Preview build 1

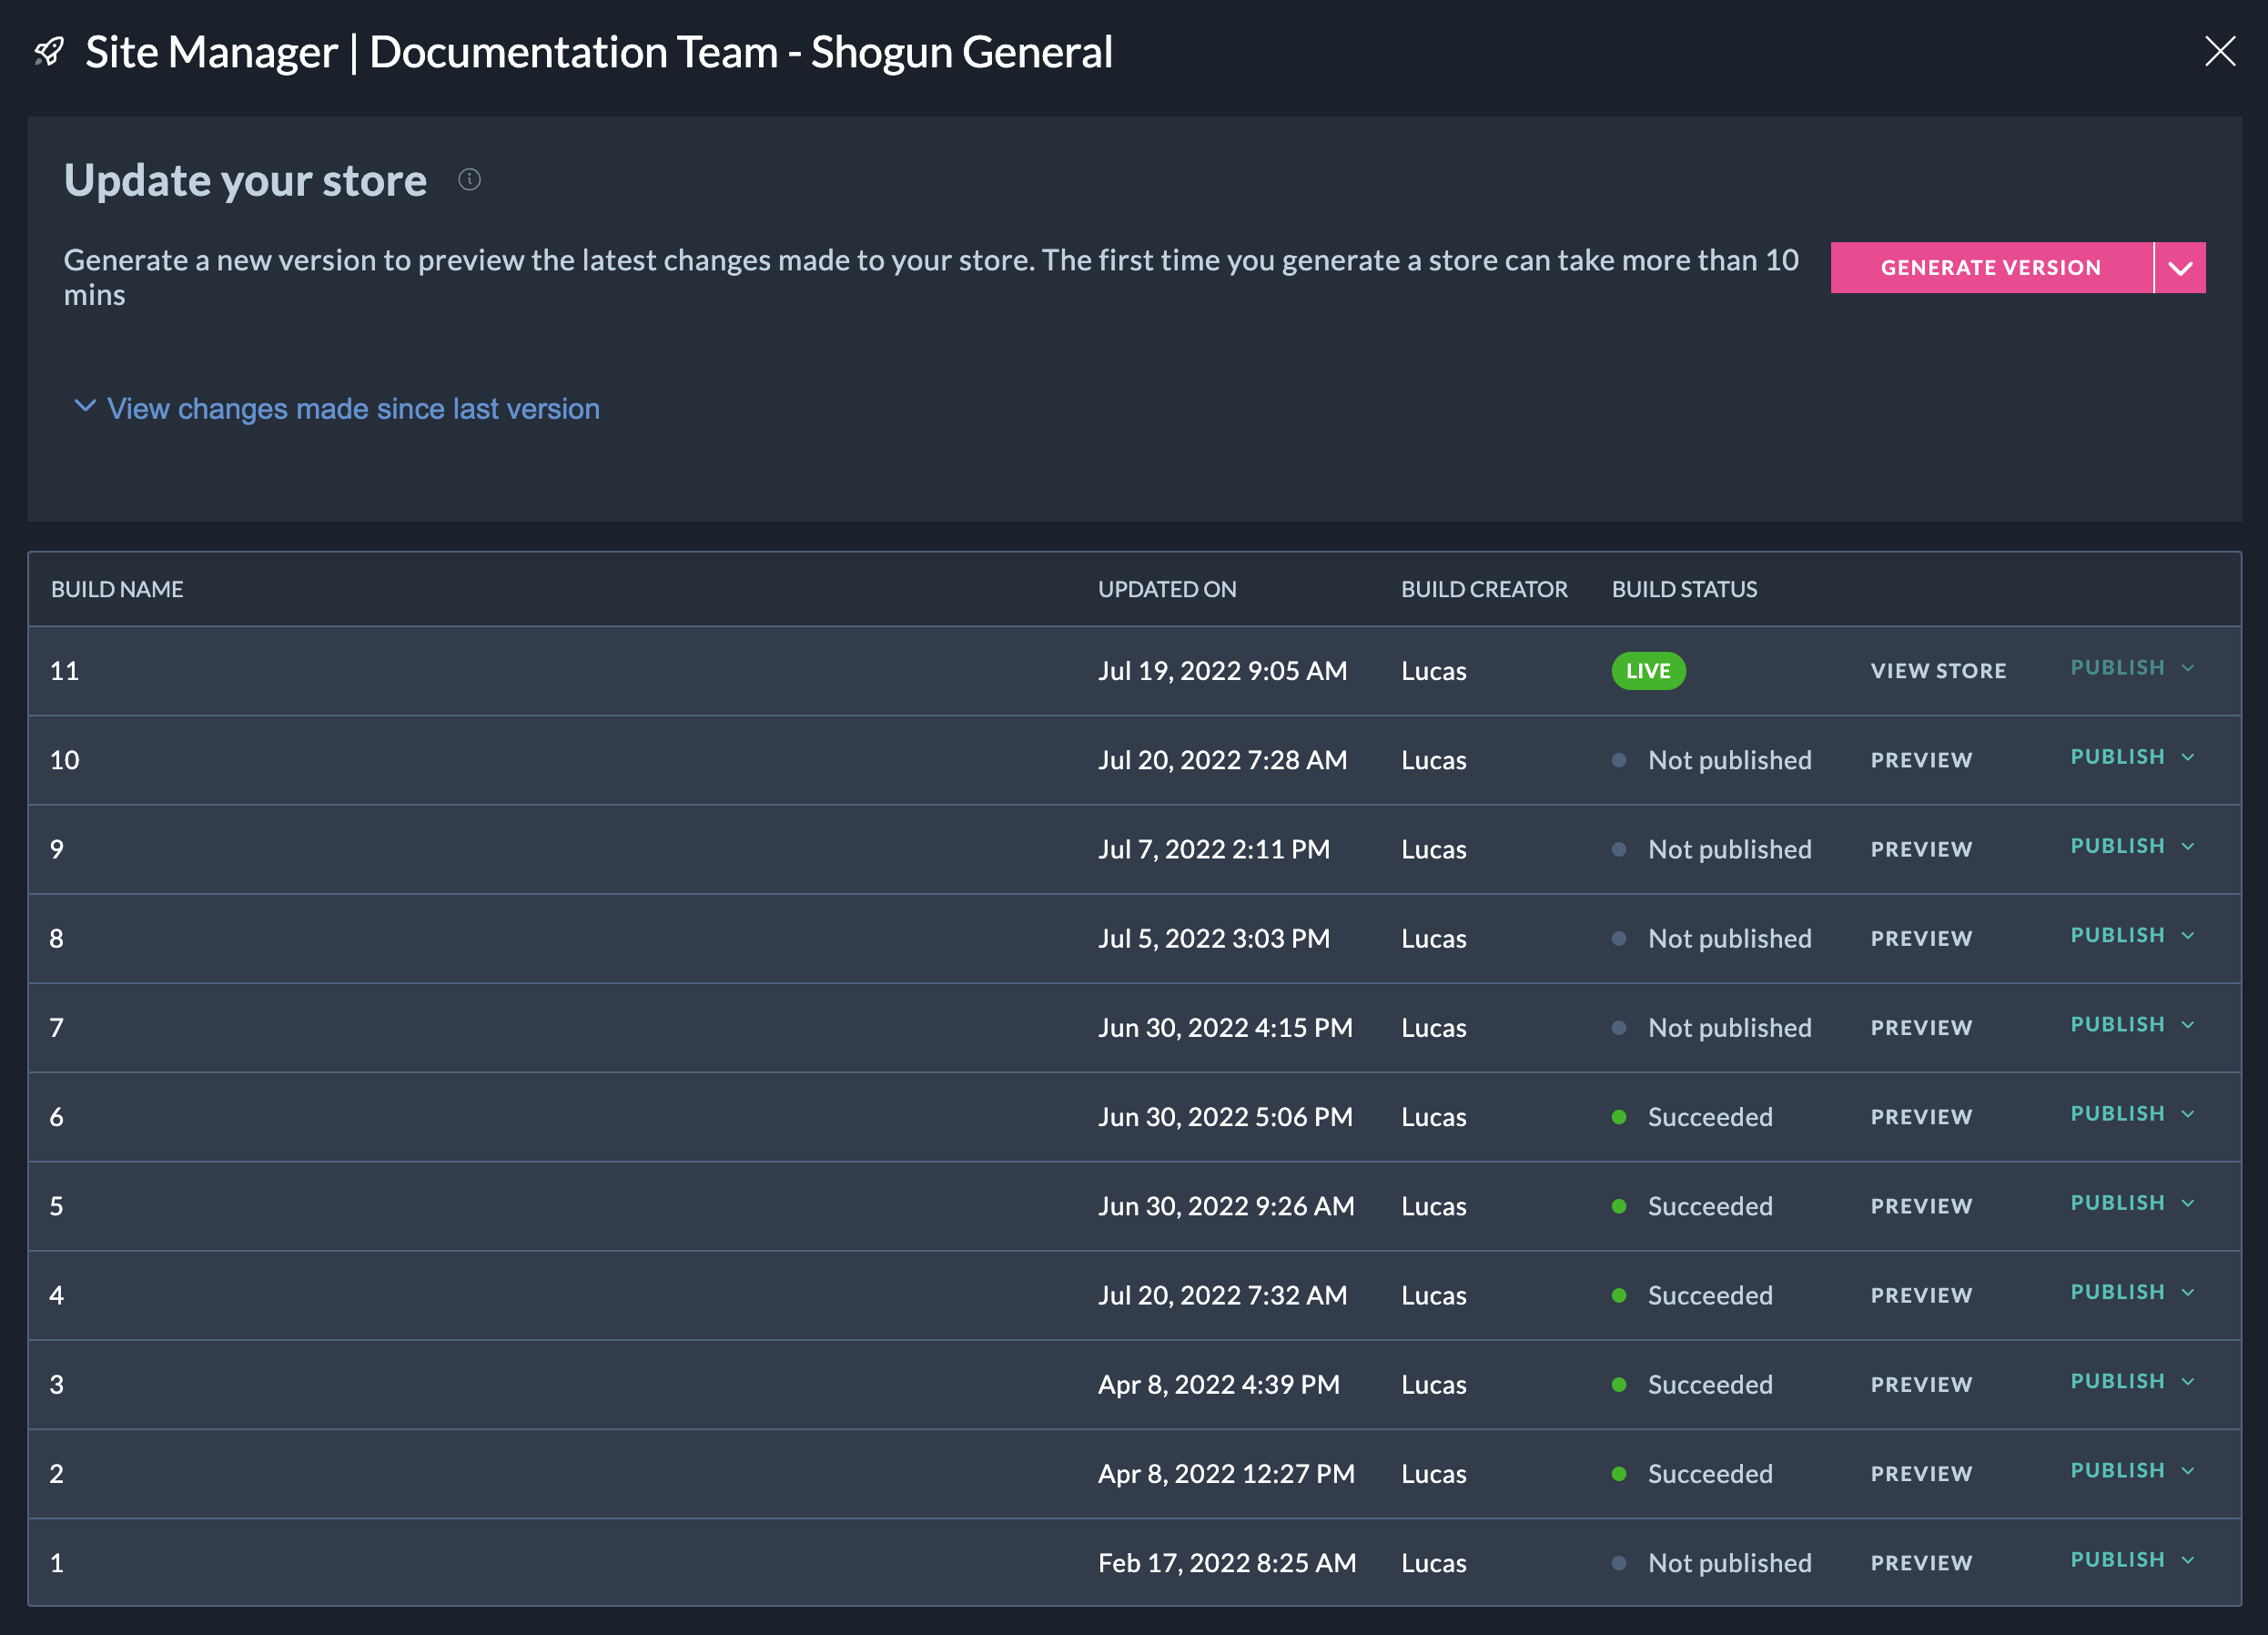[x=1921, y=1563]
